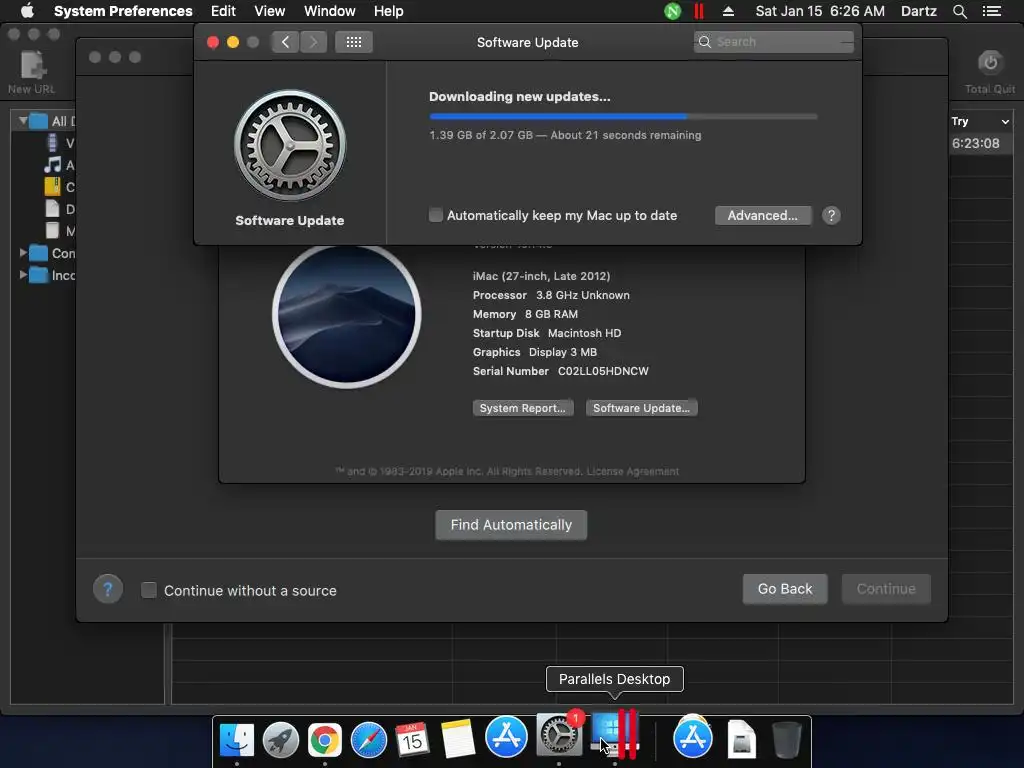Click the green N status icon in menu bar
1024x768 pixels.
tap(673, 11)
